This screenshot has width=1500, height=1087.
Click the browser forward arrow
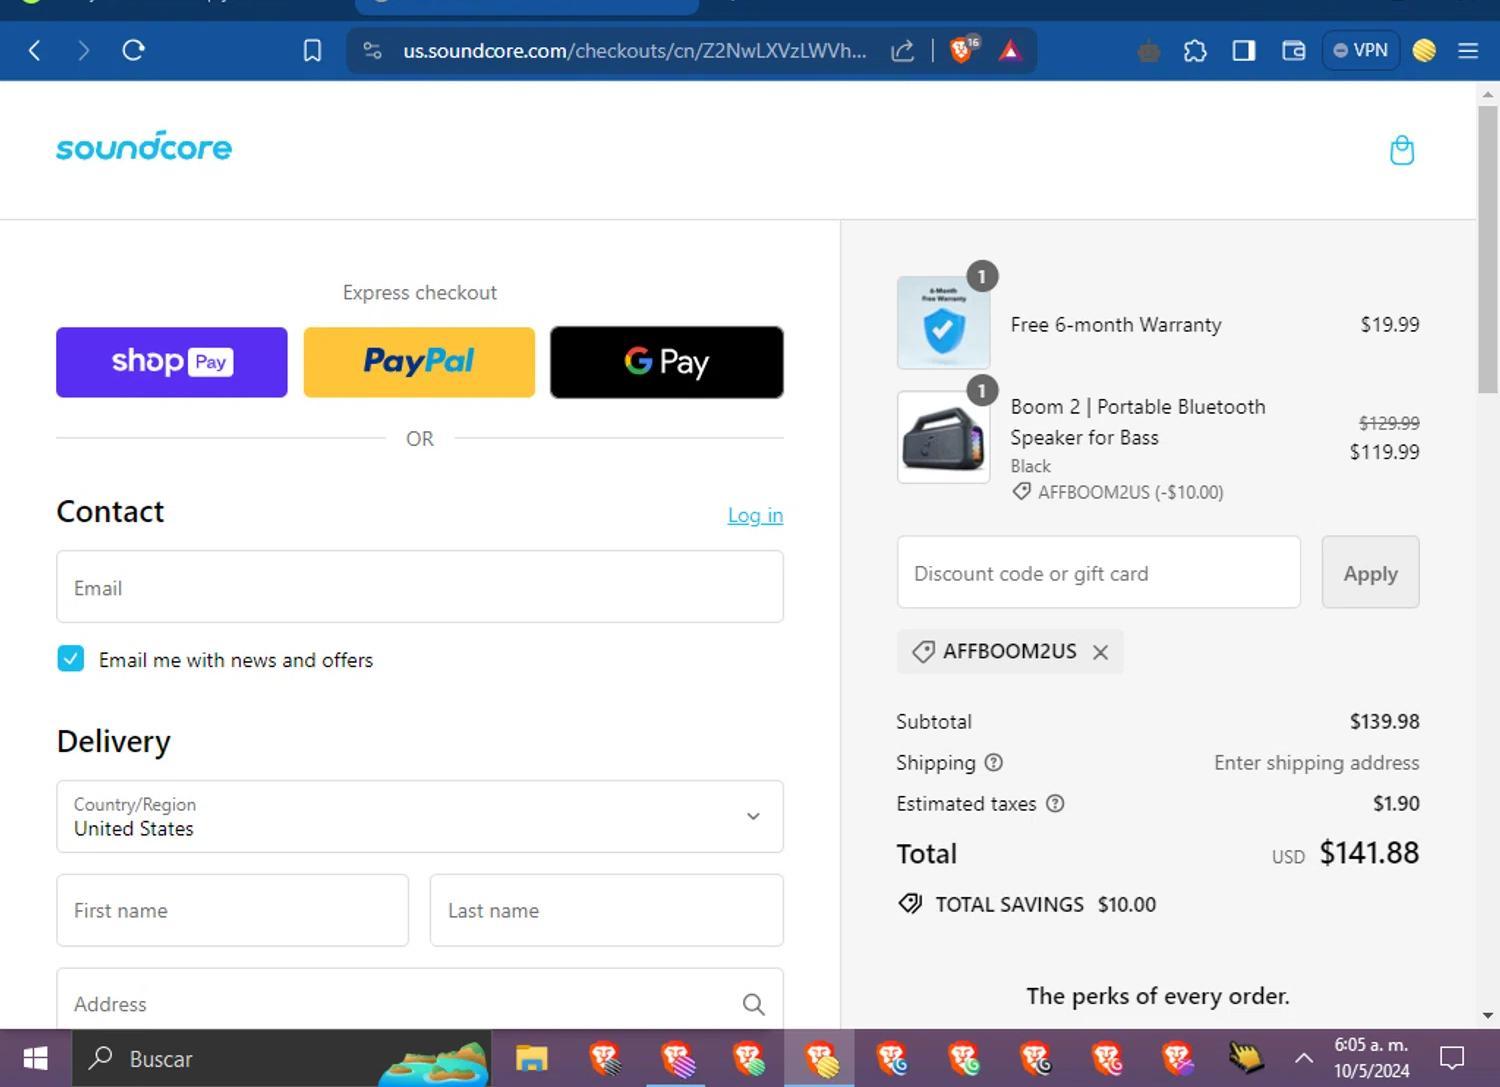pyautogui.click(x=84, y=50)
